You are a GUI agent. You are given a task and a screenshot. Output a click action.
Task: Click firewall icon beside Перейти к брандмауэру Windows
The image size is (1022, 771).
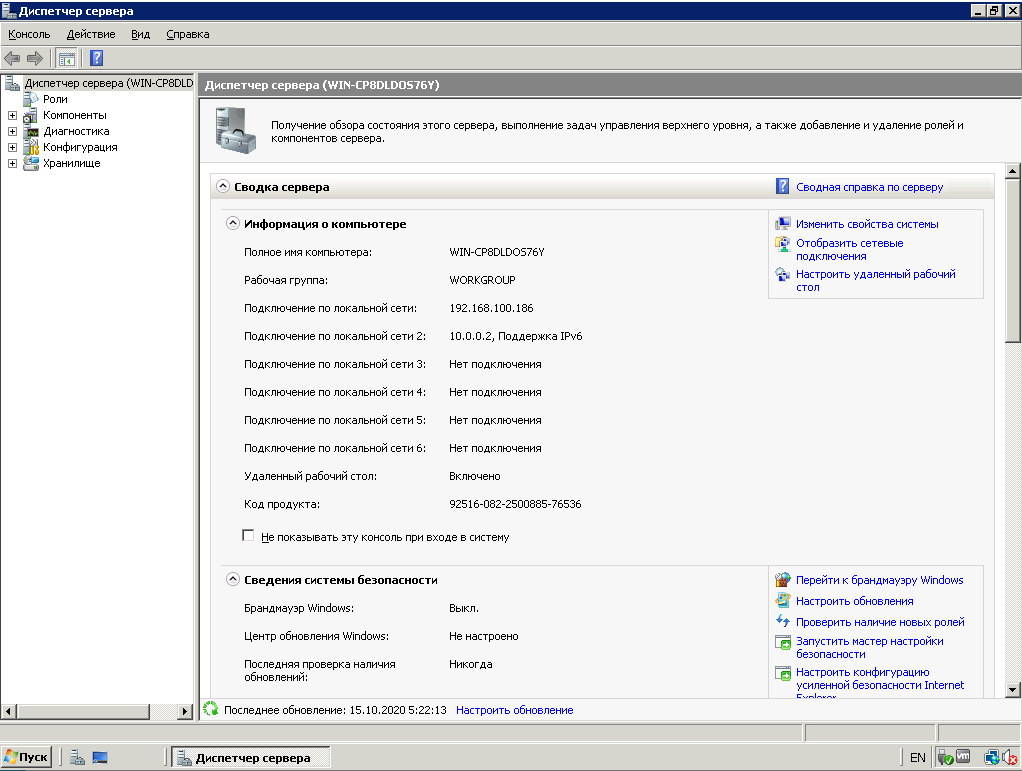click(782, 579)
